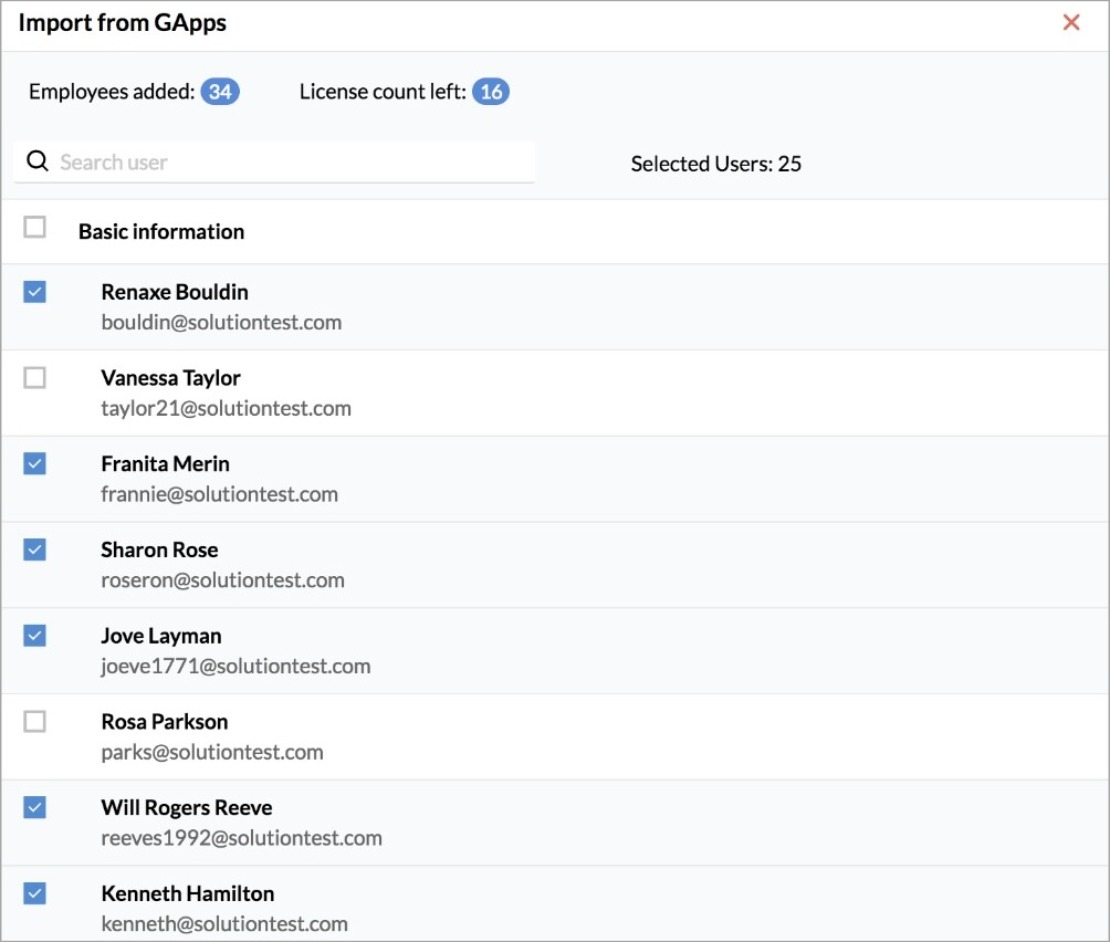
Task: Click the Employees added count badge
Action: 220,93
